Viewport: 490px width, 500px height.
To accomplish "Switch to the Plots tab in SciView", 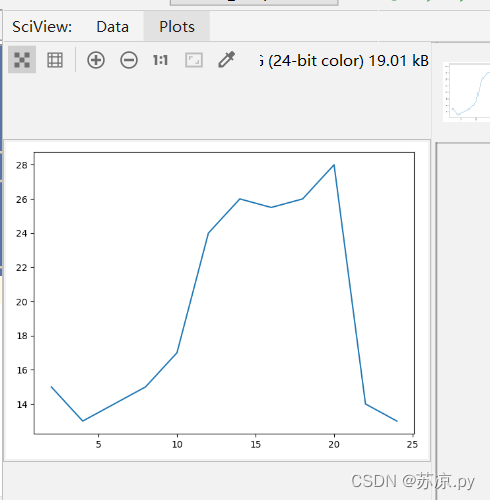I will 177,27.
